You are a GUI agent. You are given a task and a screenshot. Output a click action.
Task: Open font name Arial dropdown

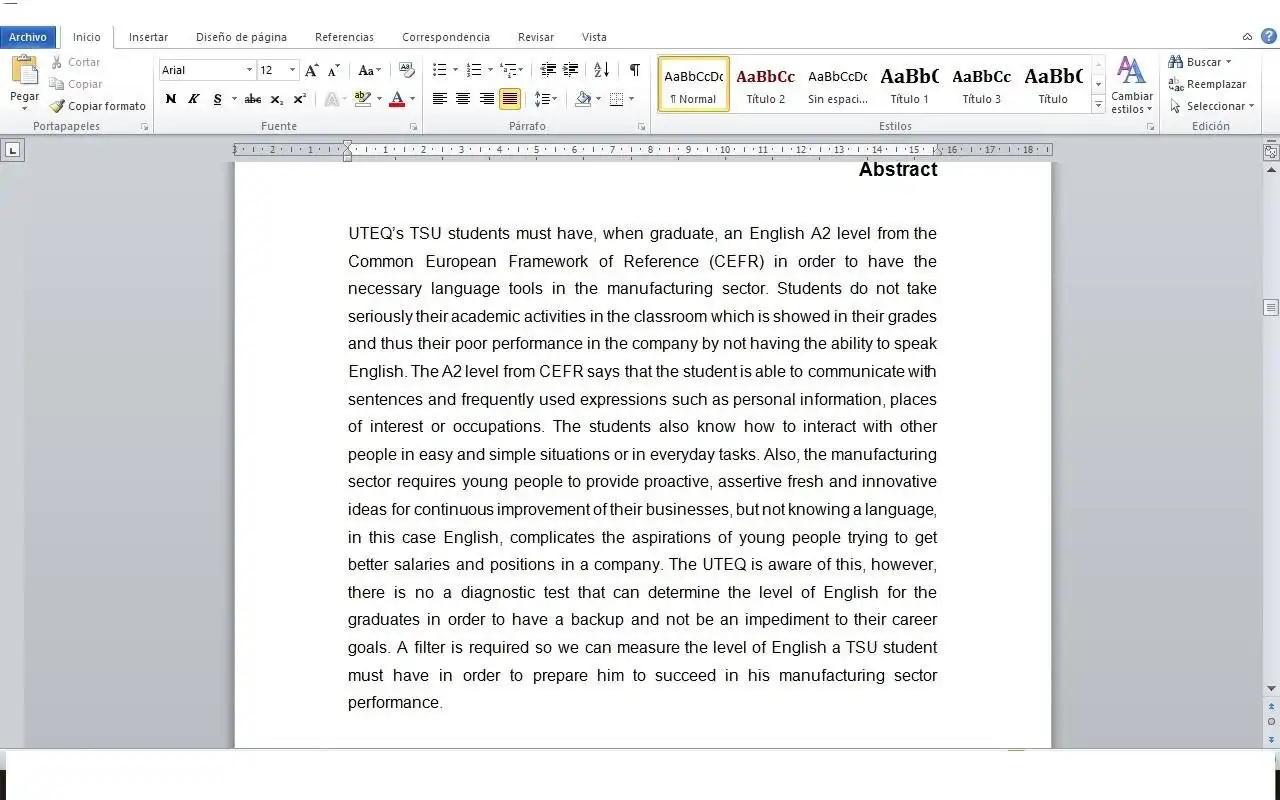click(249, 70)
